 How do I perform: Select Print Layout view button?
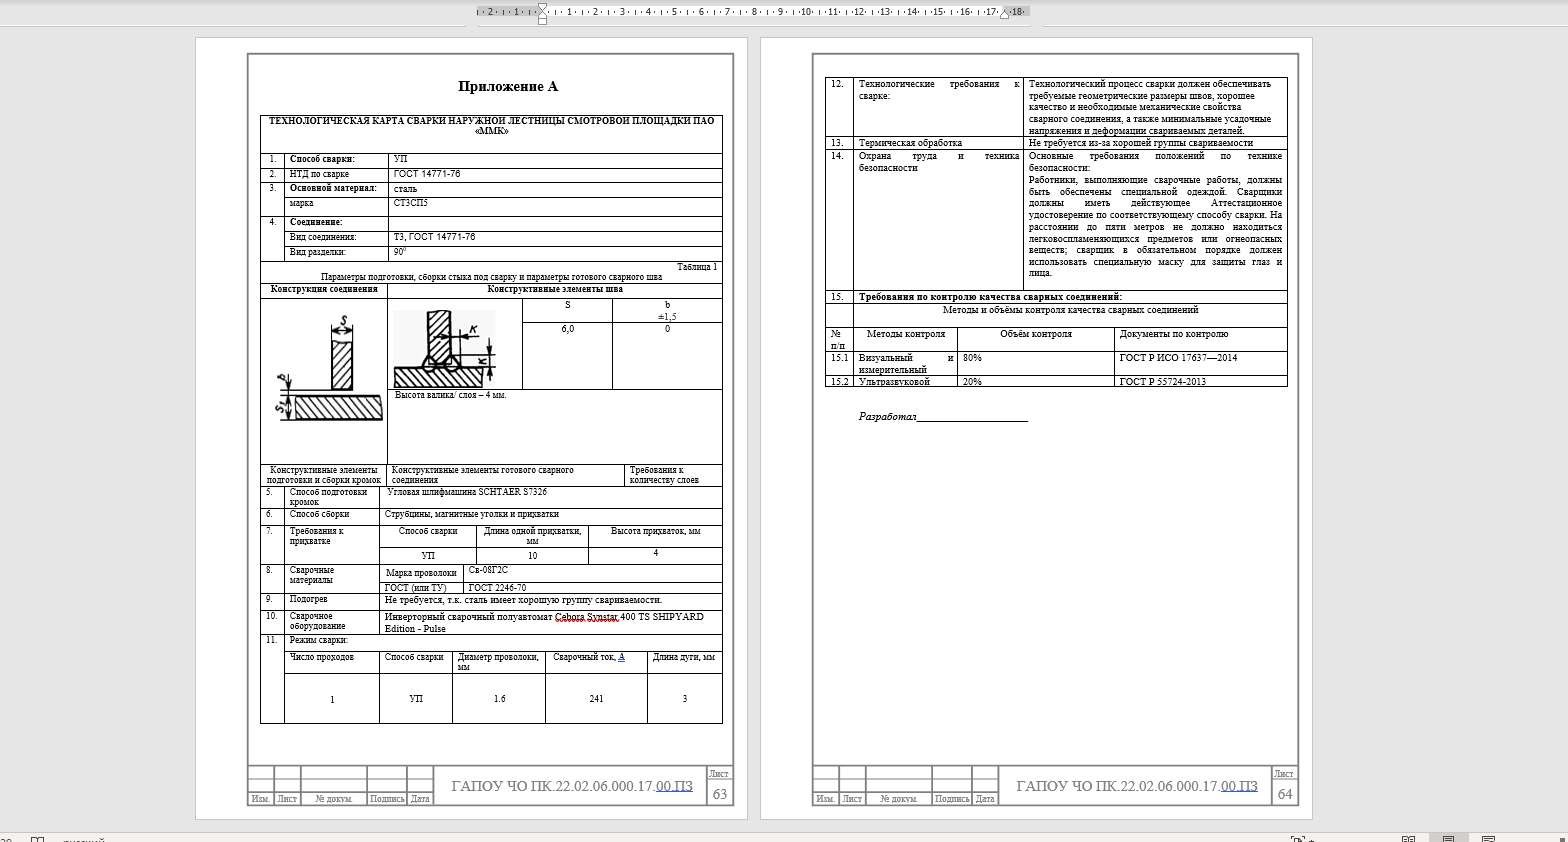(x=1448, y=839)
